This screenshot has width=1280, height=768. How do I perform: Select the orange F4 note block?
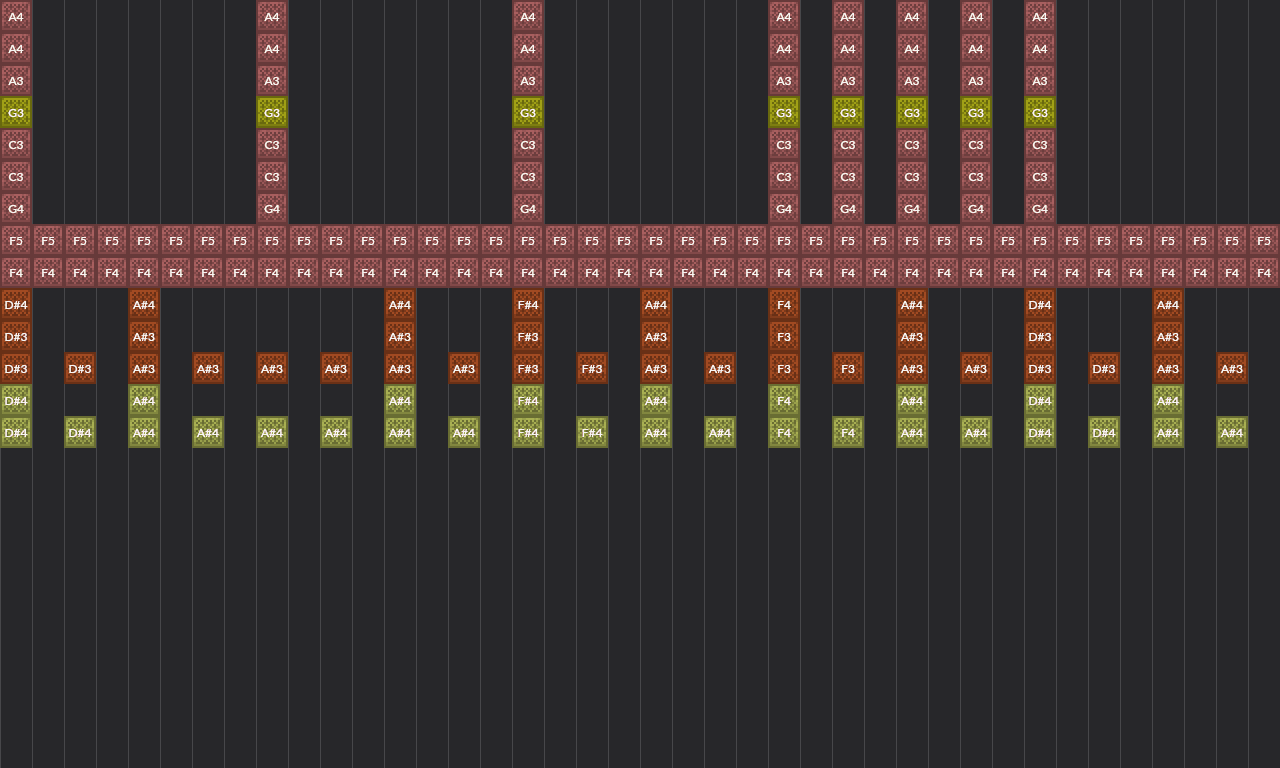tap(784, 304)
